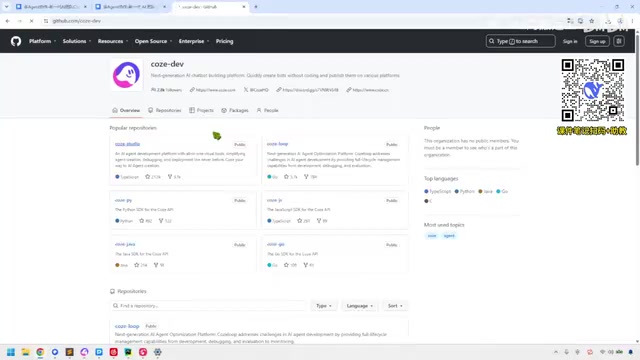Focus the GitHub Type / to search field
This screenshot has width=640, height=360.
point(520,41)
